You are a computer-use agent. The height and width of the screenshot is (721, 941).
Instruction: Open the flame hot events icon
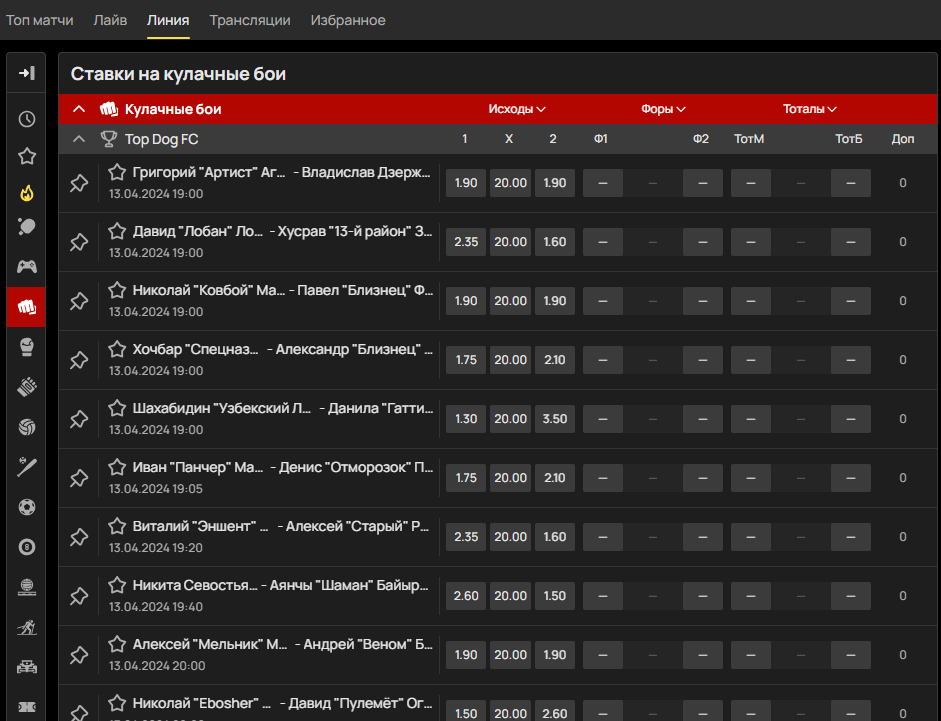(26, 193)
